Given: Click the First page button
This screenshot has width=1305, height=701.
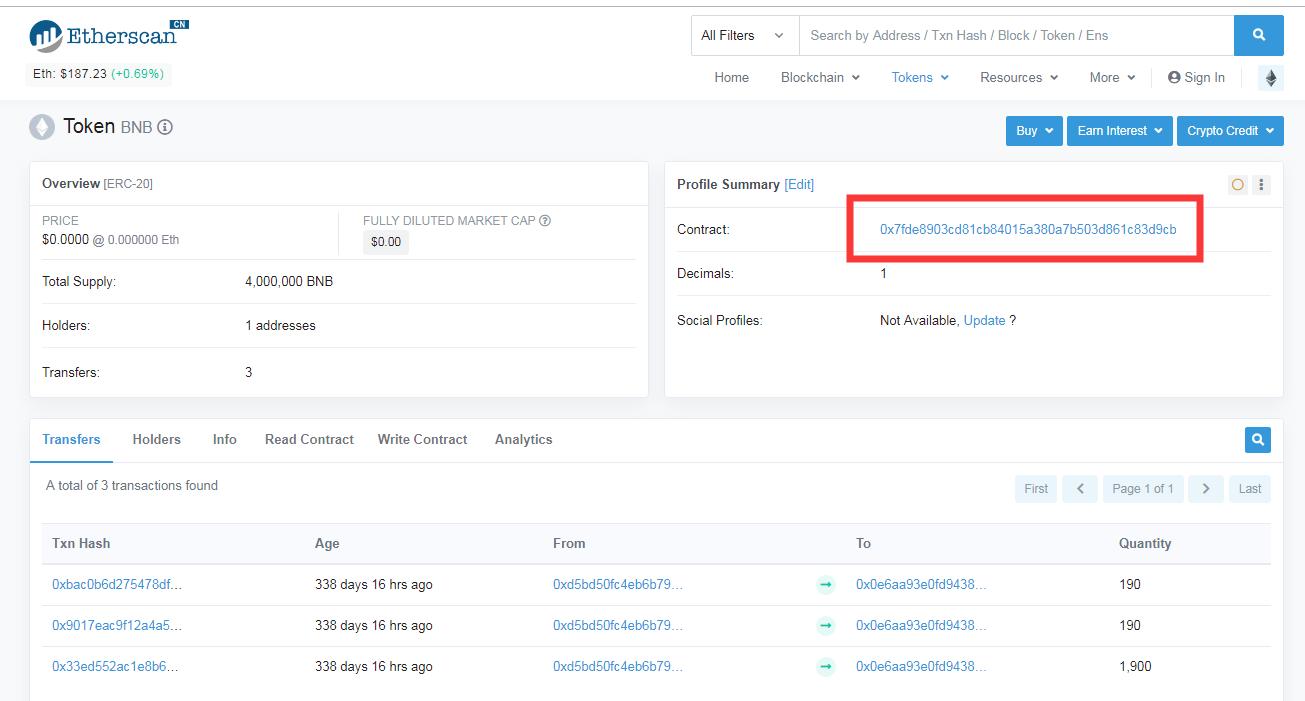Looking at the screenshot, I should pyautogui.click(x=1036, y=488).
